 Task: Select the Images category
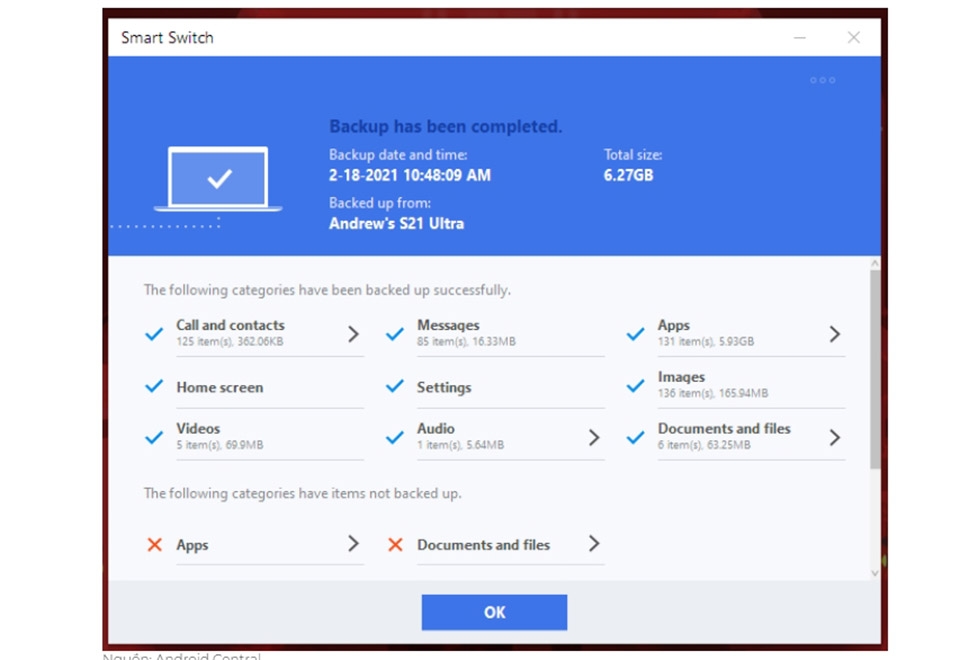681,377
